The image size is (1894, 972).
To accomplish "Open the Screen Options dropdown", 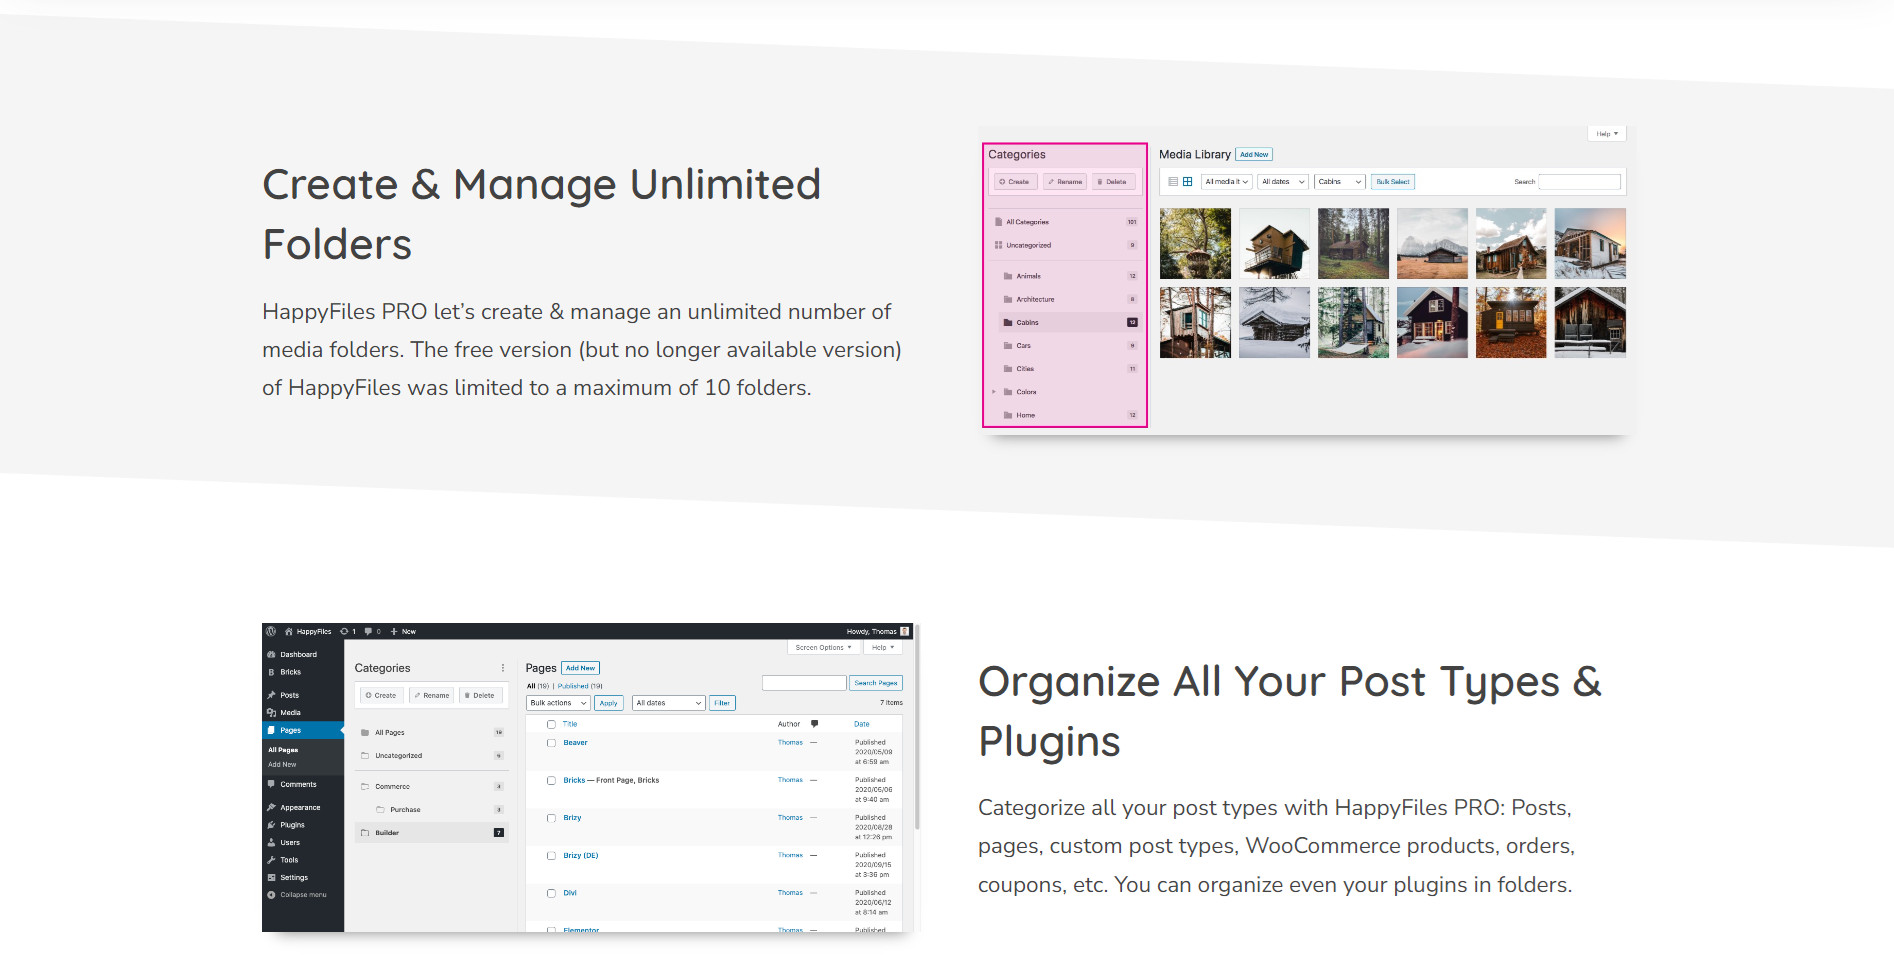I will 823,647.
